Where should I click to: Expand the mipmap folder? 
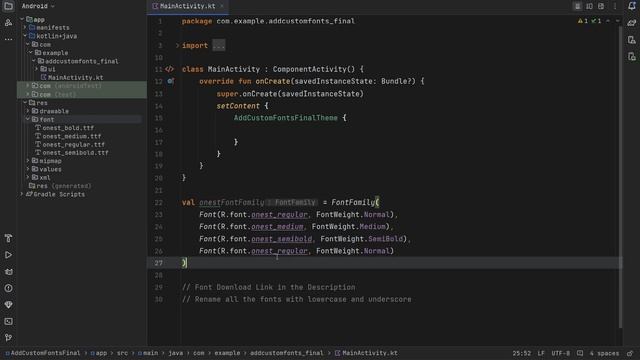pos(28,161)
